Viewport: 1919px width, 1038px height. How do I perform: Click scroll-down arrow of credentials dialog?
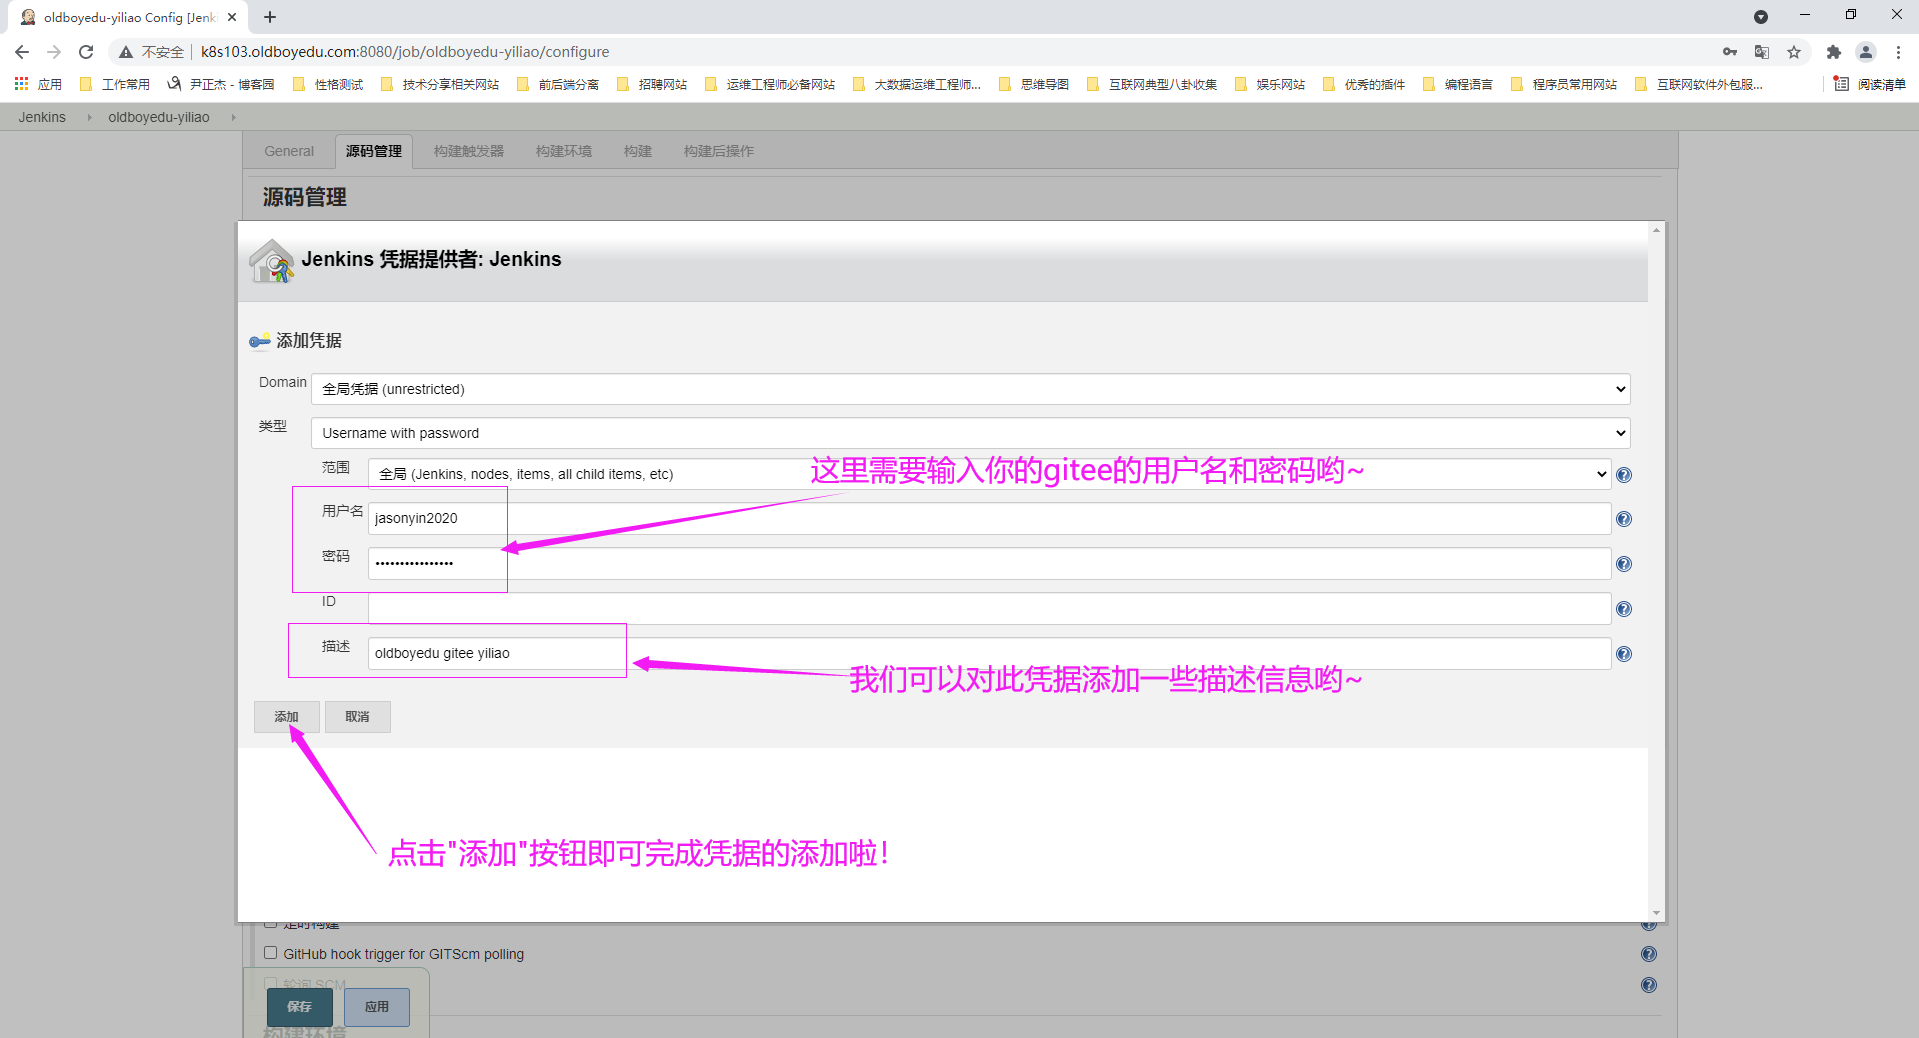tap(1656, 912)
